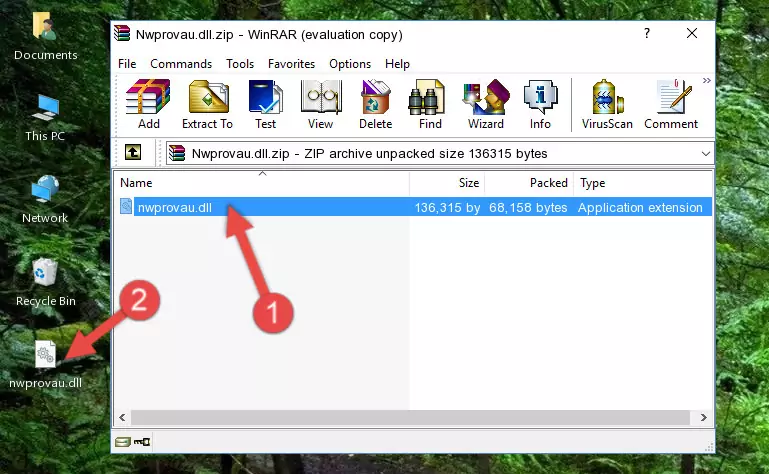769x474 pixels.
Task: Open the View tool
Action: coord(321,104)
